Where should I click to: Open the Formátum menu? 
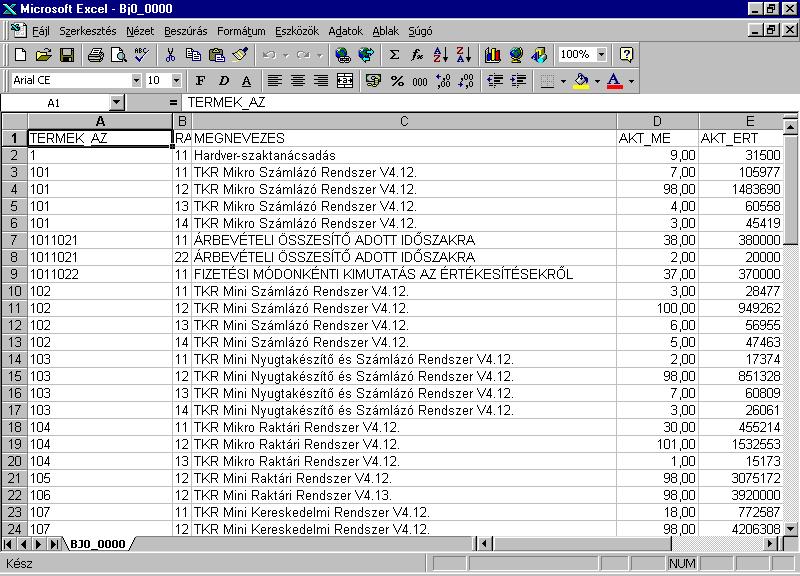[241, 31]
